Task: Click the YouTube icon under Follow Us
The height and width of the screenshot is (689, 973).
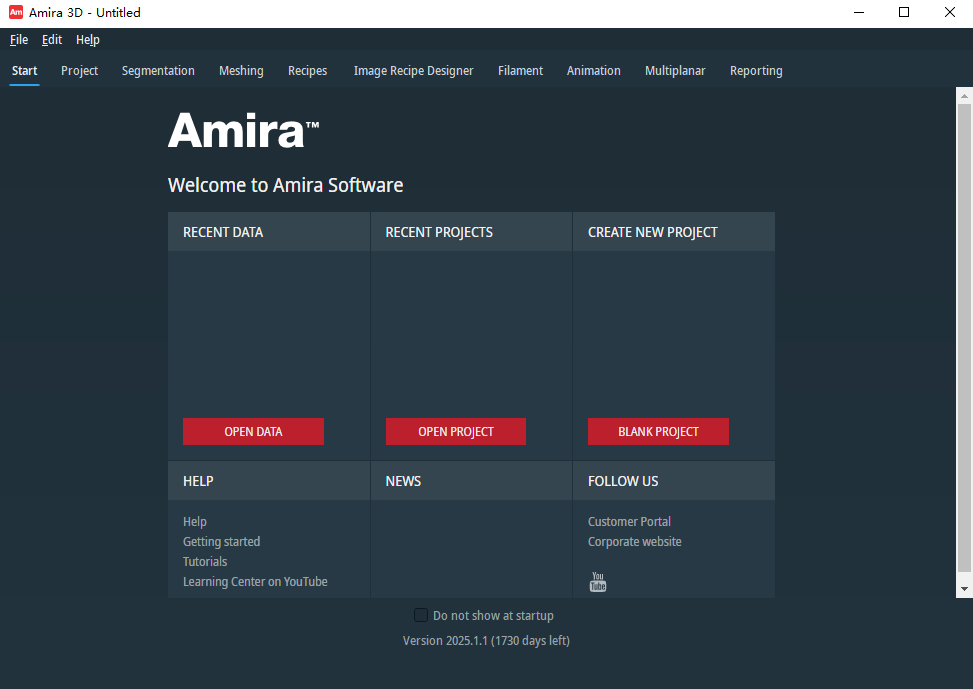Action: pos(598,582)
